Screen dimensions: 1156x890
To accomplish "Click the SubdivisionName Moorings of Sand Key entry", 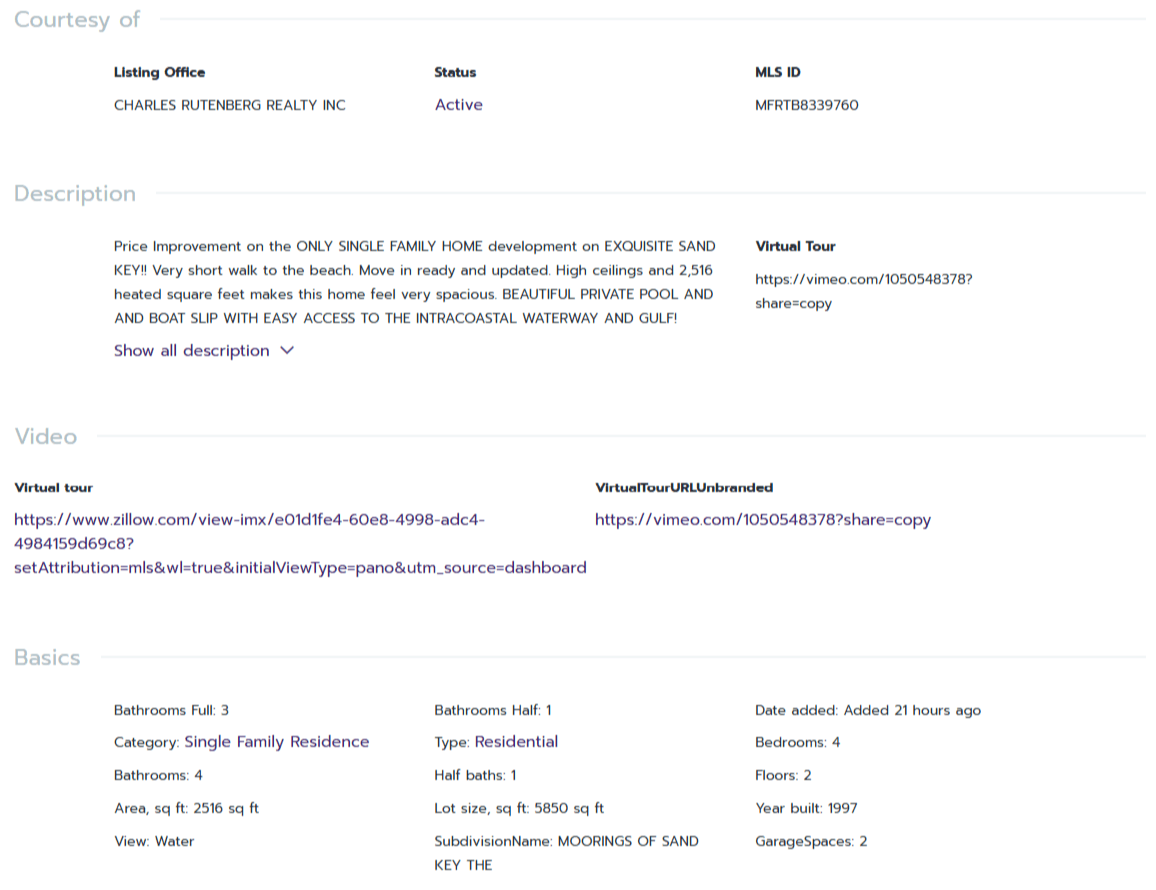I will [566, 853].
